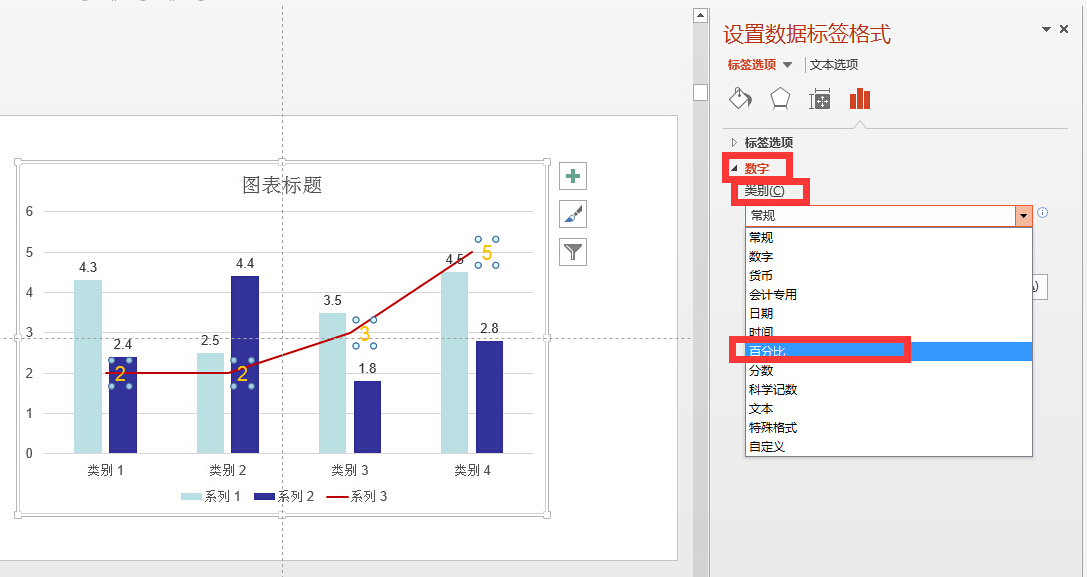Collapse the 数字 section
The height and width of the screenshot is (577, 1087).
coord(734,168)
